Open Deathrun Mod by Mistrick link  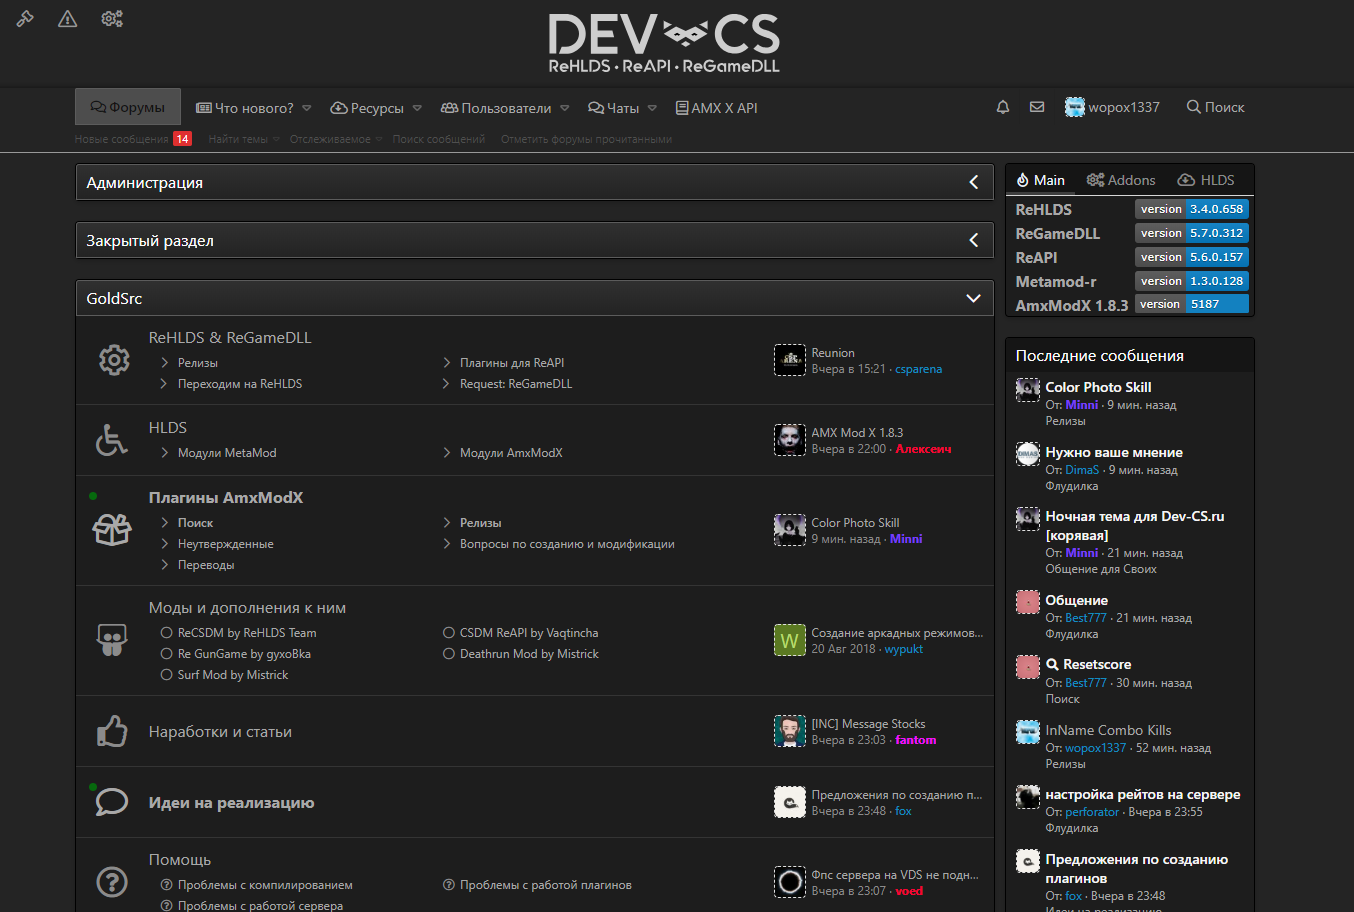pos(529,654)
